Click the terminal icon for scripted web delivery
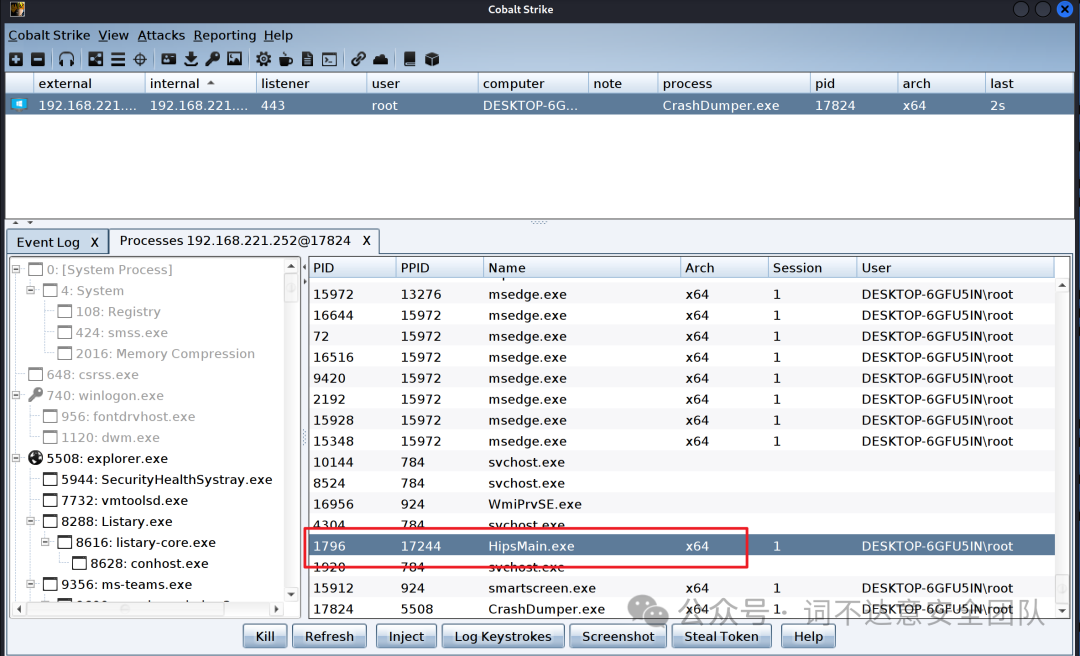This screenshot has width=1080, height=656. pos(330,60)
